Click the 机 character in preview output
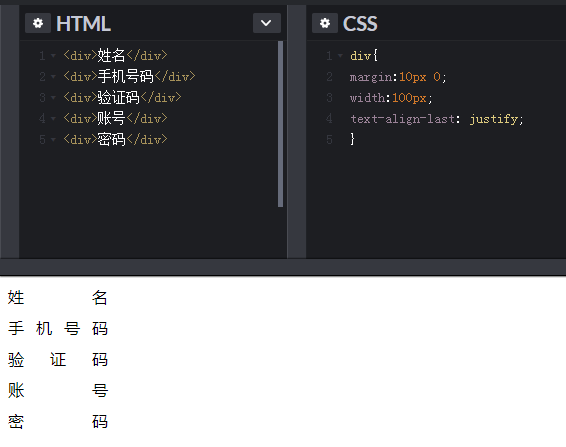Screen dimensions: 566x447 tap(44, 329)
